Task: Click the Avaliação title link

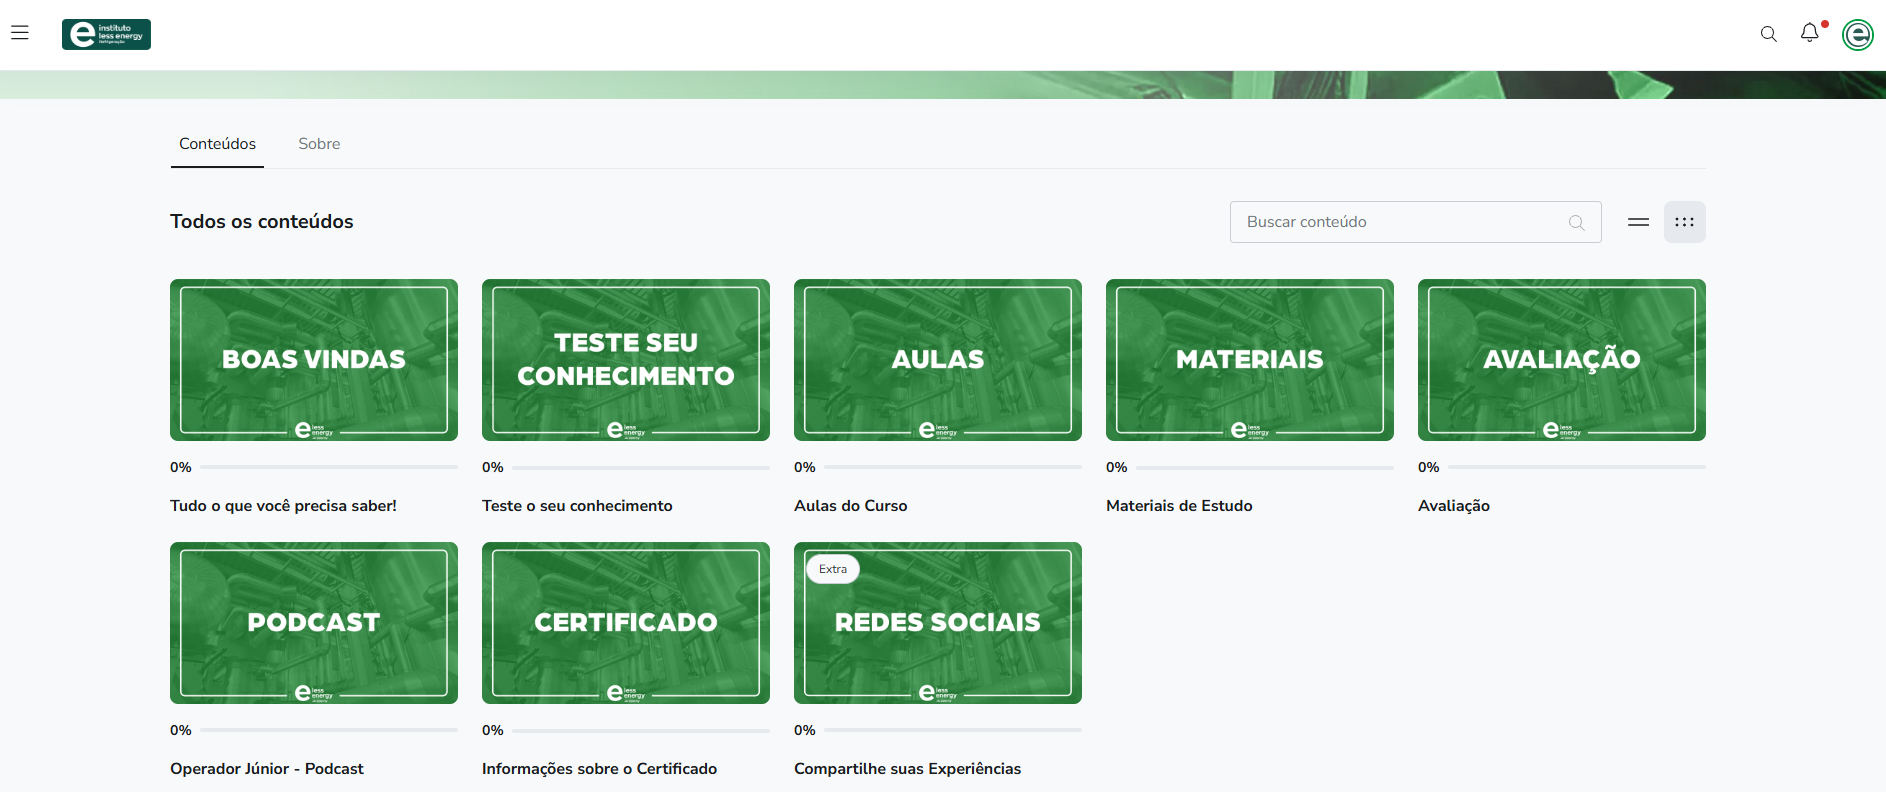Action: pos(1453,506)
